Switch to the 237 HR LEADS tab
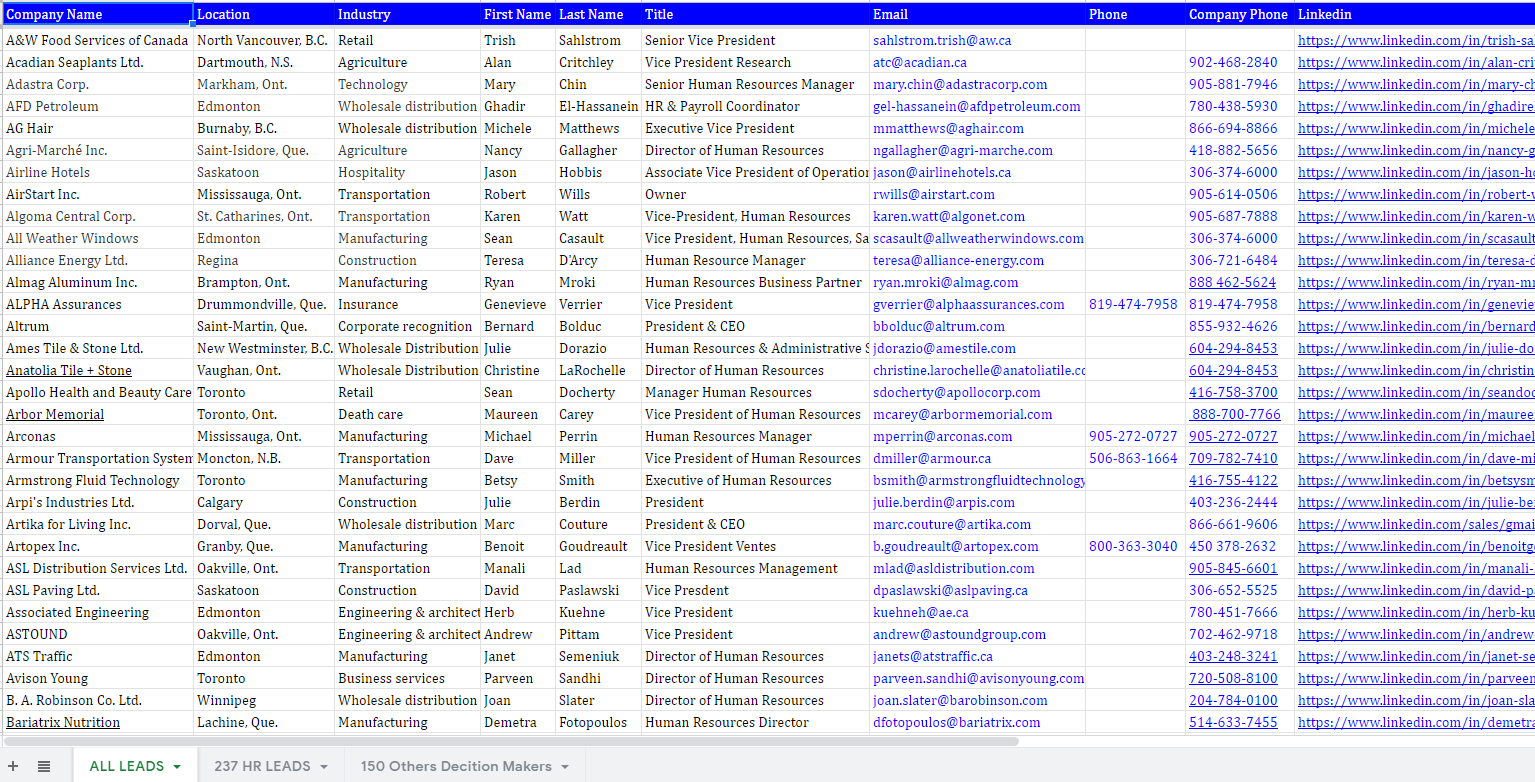This screenshot has height=782, width=1535. (262, 765)
